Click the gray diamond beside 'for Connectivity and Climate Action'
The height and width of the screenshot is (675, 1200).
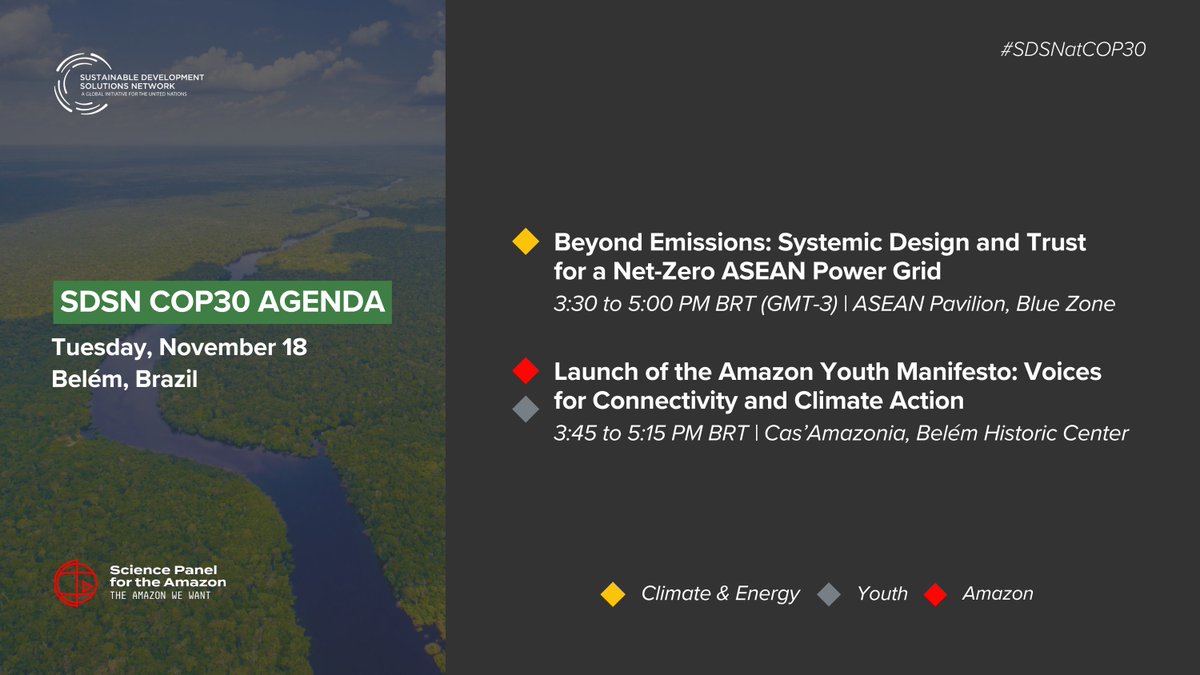tap(525, 410)
